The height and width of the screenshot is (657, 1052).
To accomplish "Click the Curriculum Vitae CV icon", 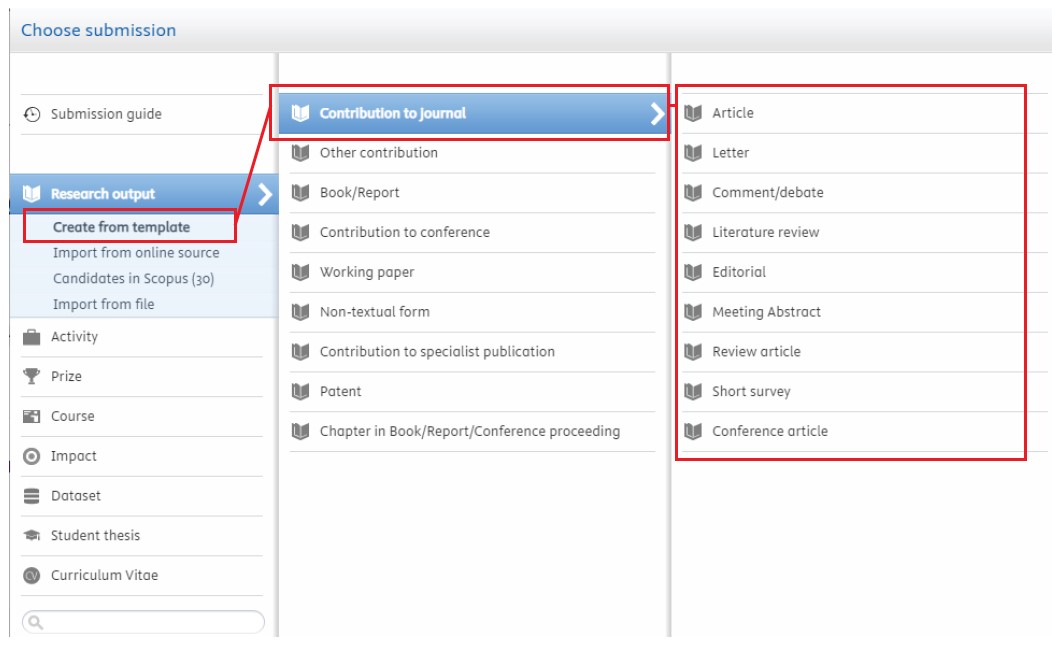I will (x=32, y=576).
